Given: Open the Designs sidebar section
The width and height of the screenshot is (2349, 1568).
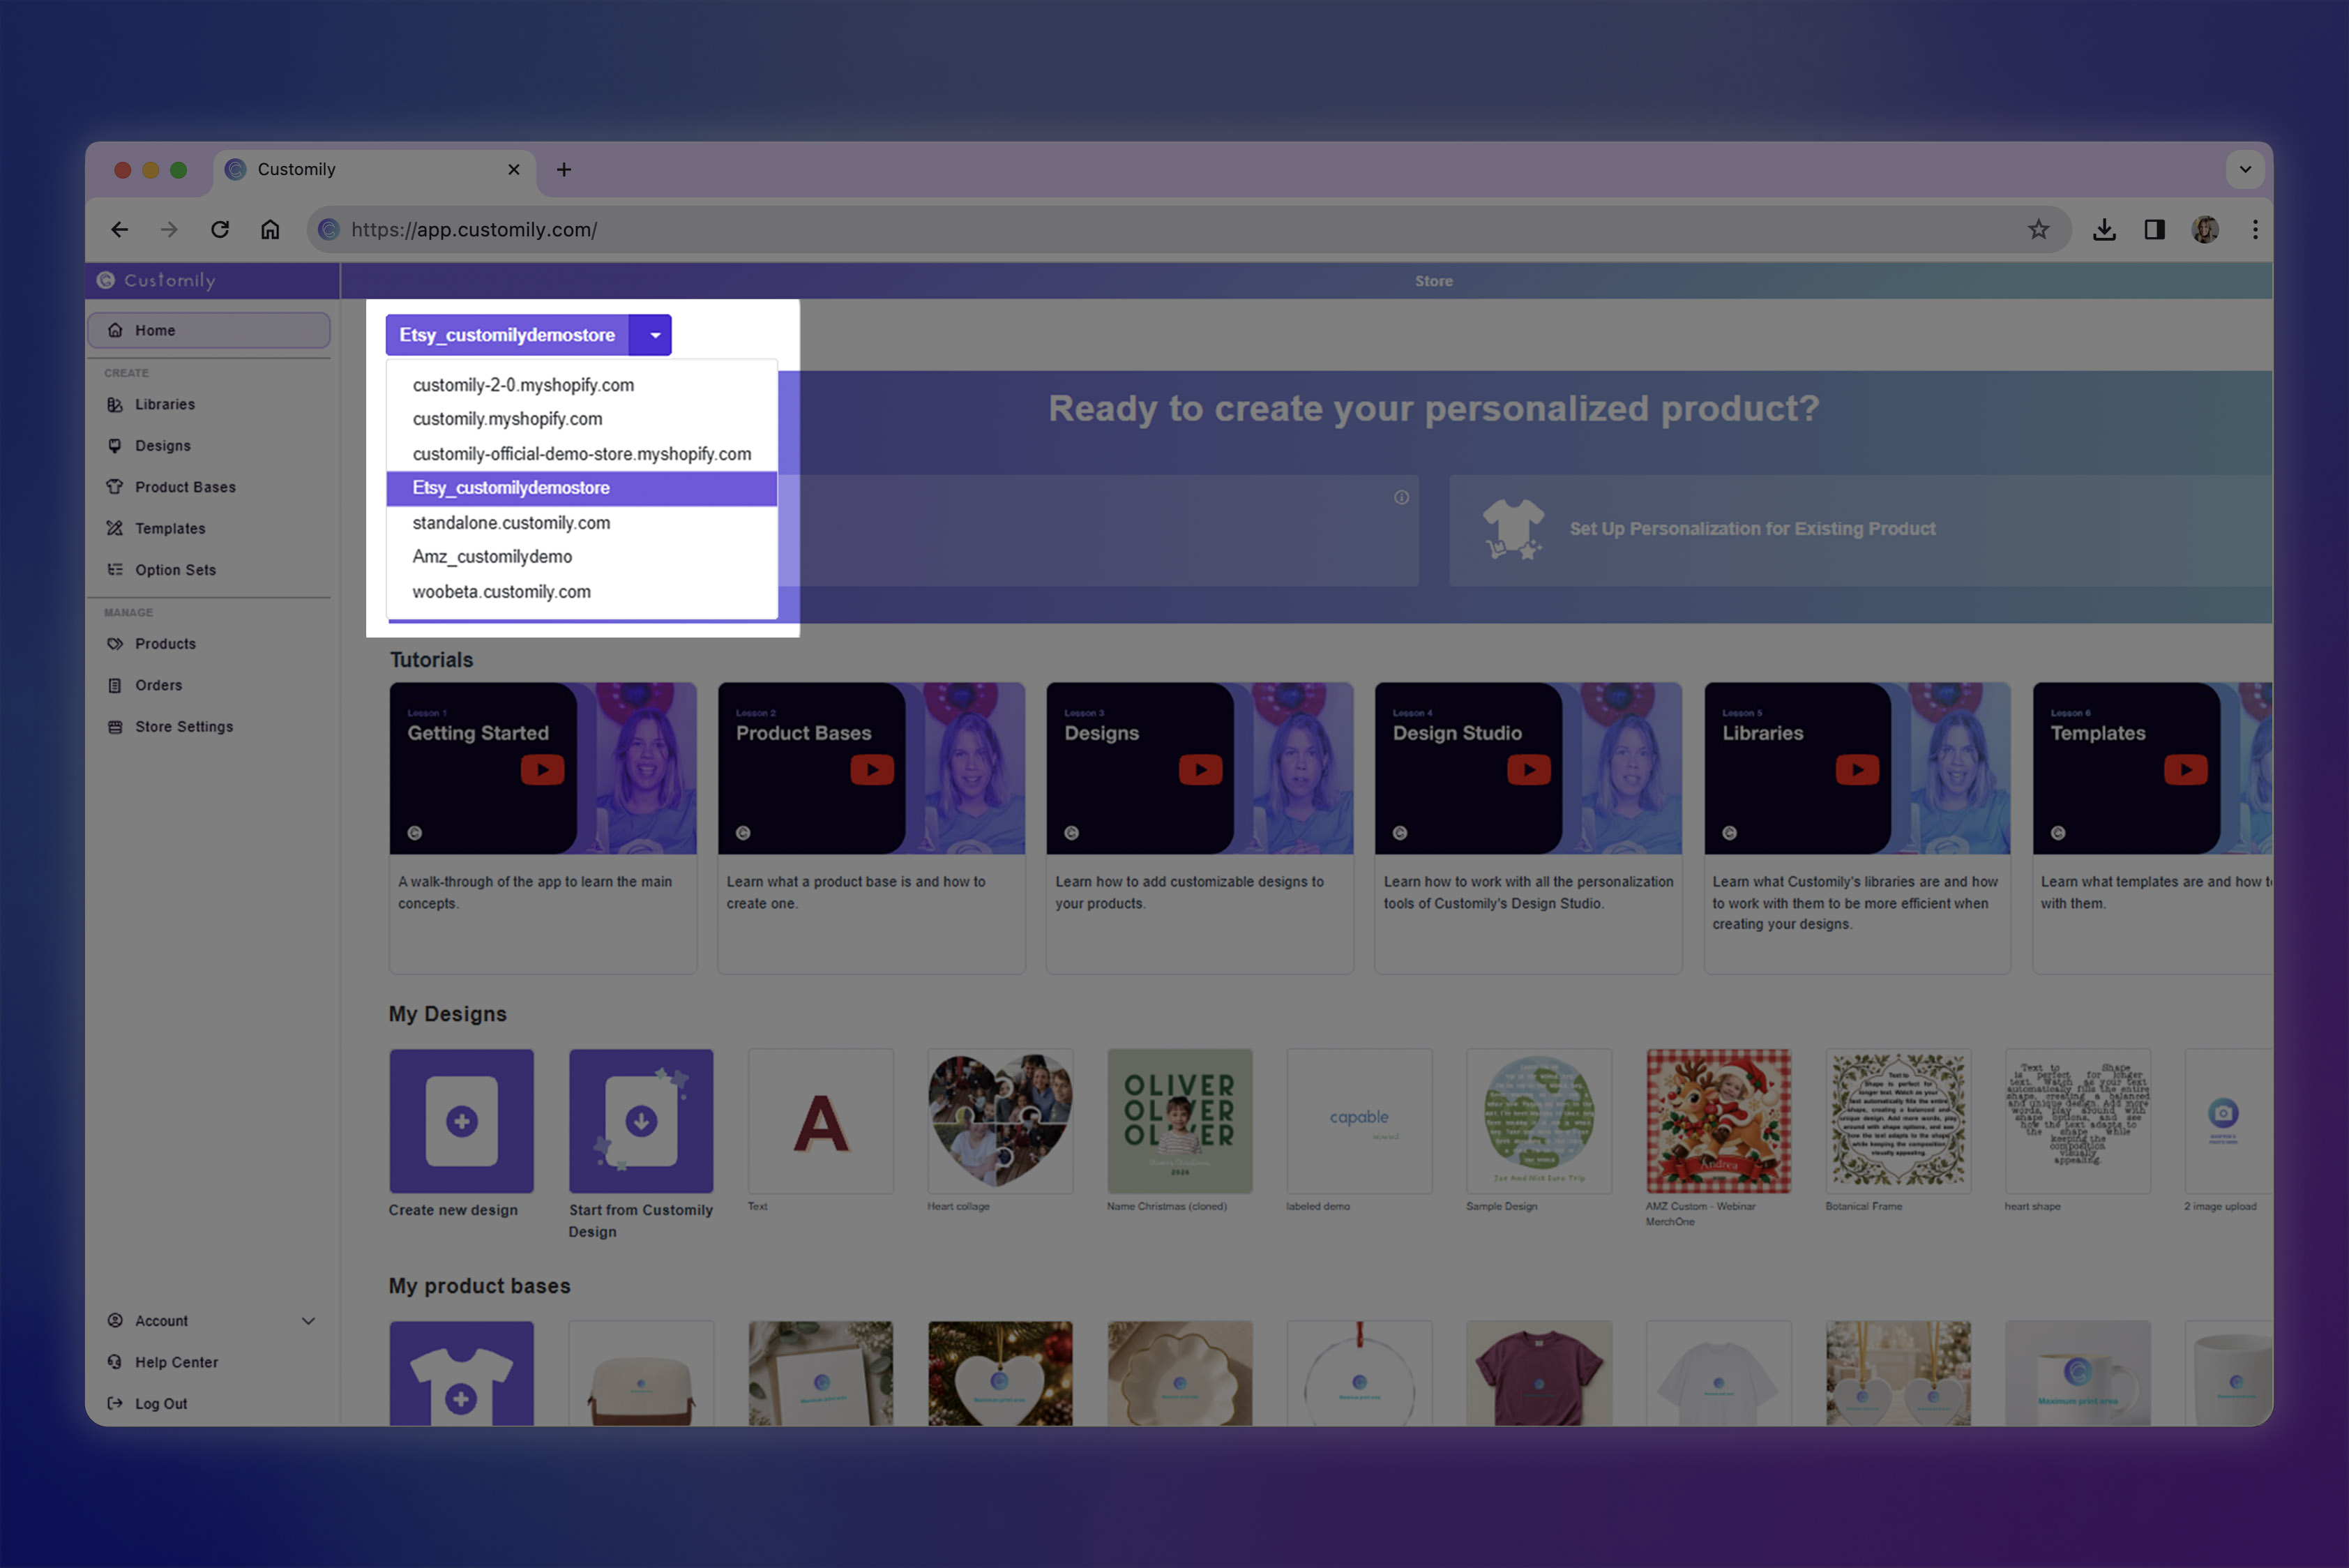Looking at the screenshot, I should pyautogui.click(x=162, y=446).
